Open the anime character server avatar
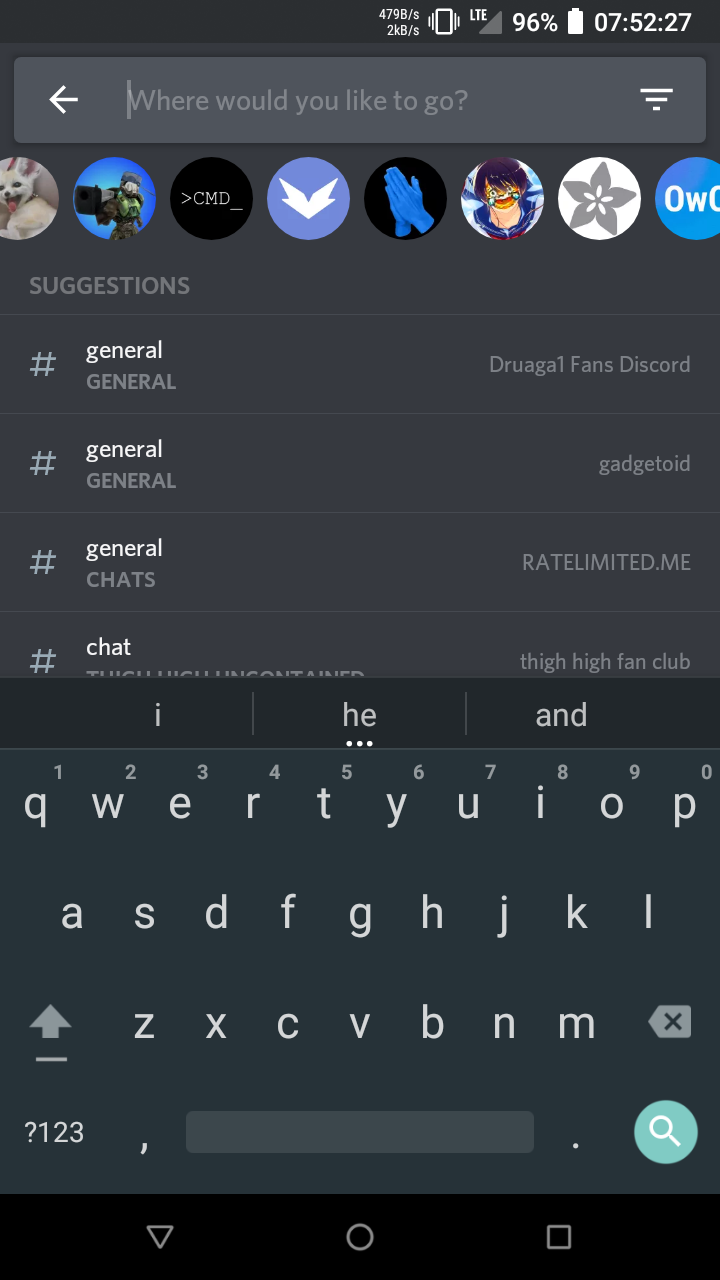The width and height of the screenshot is (720, 1280). pyautogui.click(x=502, y=198)
